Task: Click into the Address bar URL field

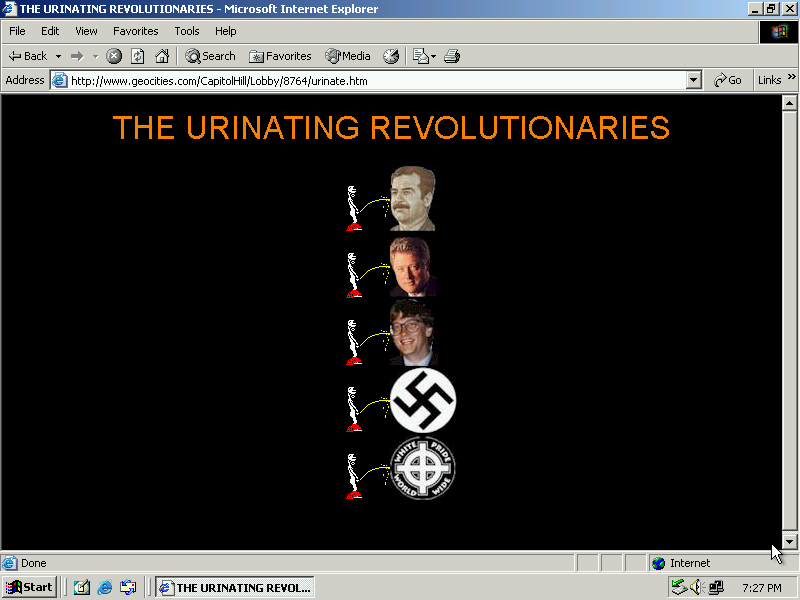Action: click(378, 81)
